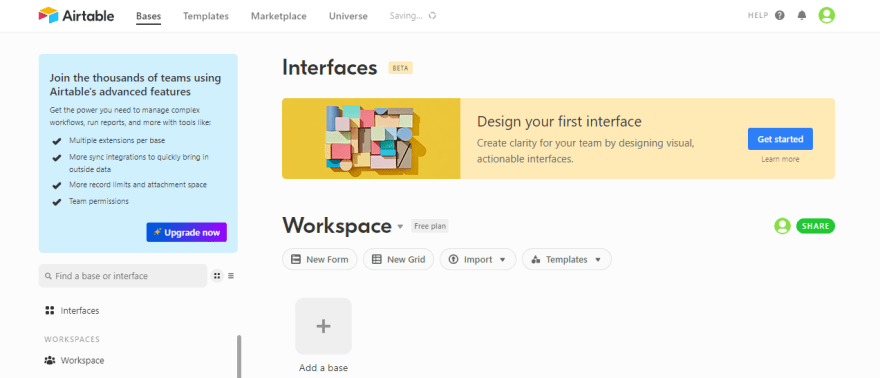Open the Bases tab
Screen dimensions: 880x378
tap(148, 16)
